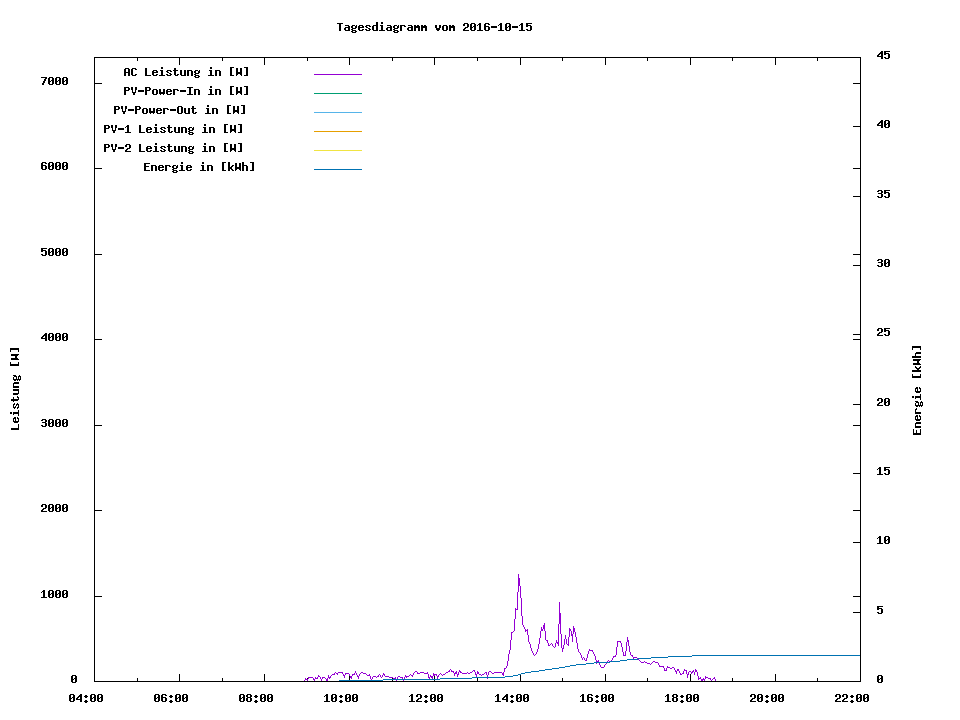
Task: Click the Energie in [kWh] legend label
Action: pos(199,167)
